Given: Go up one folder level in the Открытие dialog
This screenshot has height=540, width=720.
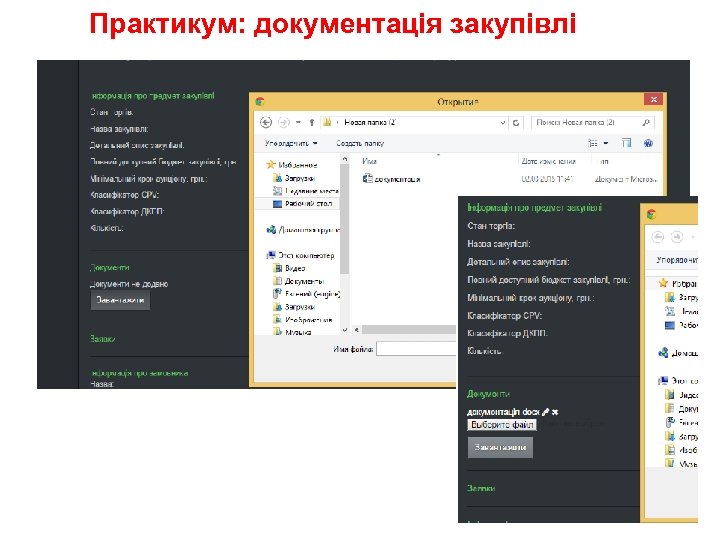Looking at the screenshot, I should (312, 123).
